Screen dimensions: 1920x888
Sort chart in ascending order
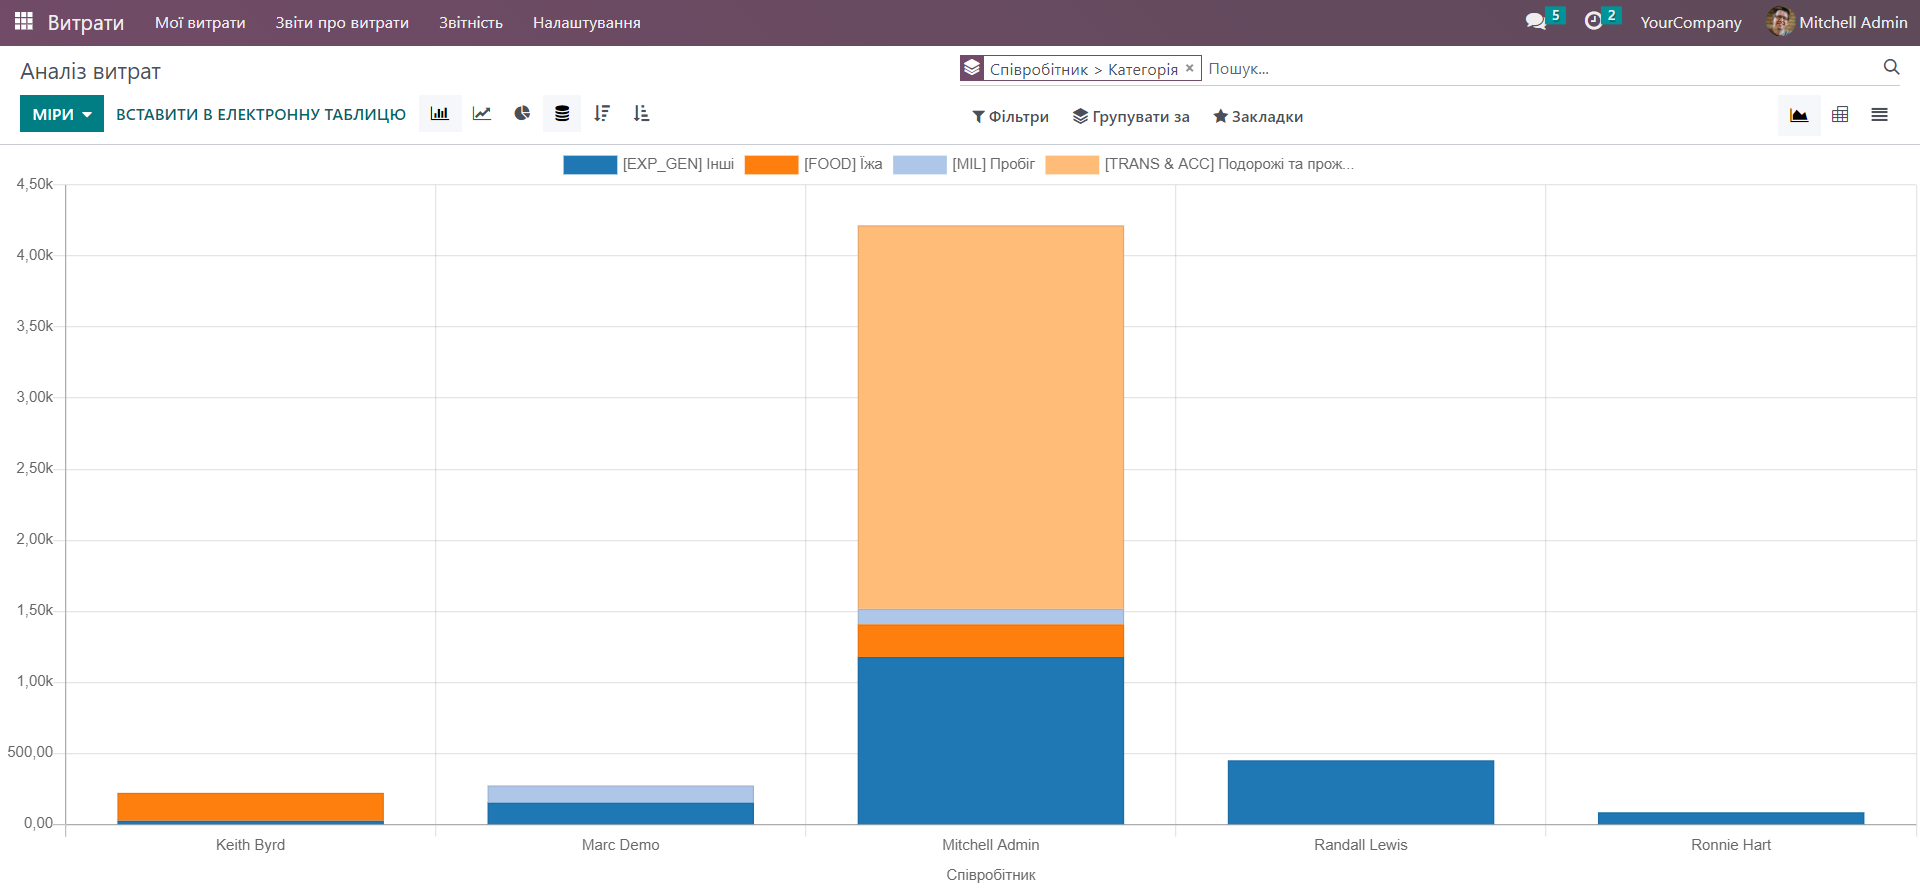coord(642,114)
